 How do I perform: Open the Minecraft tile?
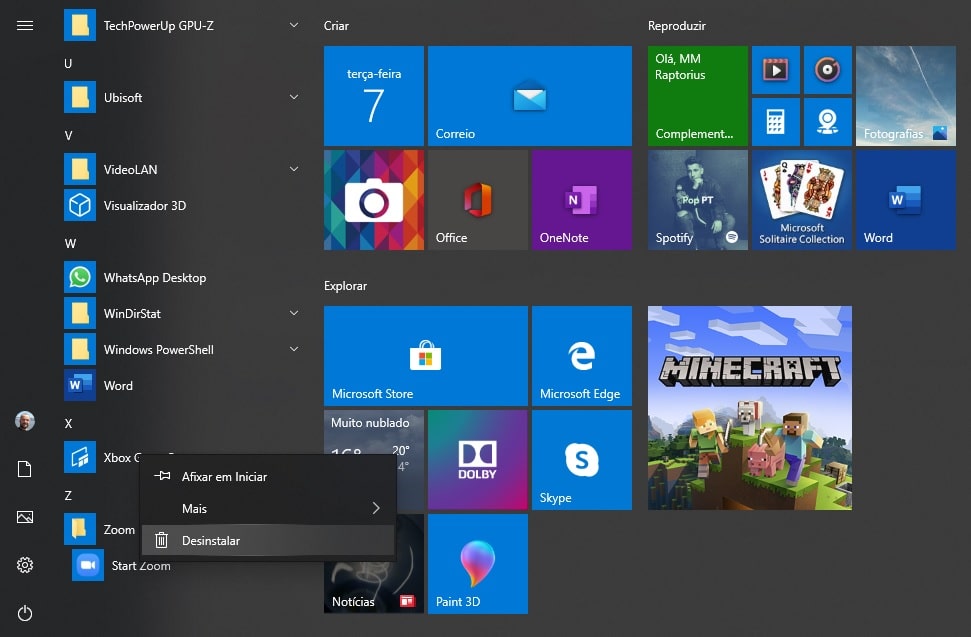click(x=750, y=408)
